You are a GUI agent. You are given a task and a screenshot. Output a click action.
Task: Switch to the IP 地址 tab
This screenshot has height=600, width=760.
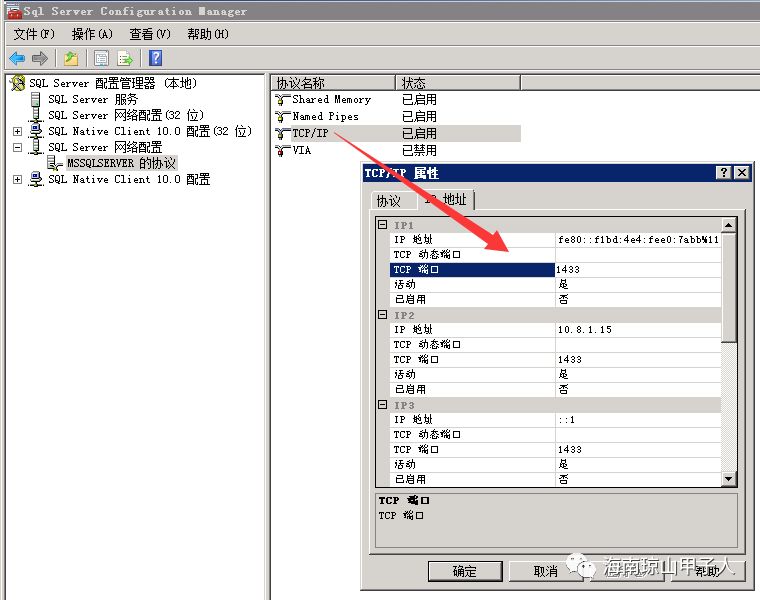[x=446, y=199]
